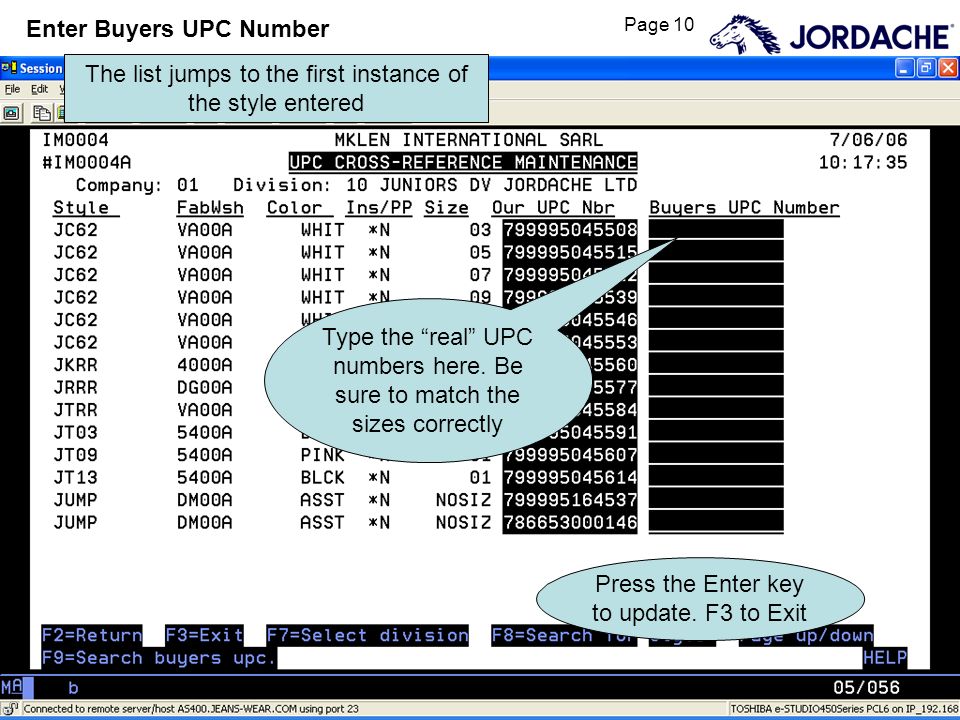Click Buyers UPC field for JC62 size 07
The width and height of the screenshot is (960, 720).
pyautogui.click(x=716, y=275)
